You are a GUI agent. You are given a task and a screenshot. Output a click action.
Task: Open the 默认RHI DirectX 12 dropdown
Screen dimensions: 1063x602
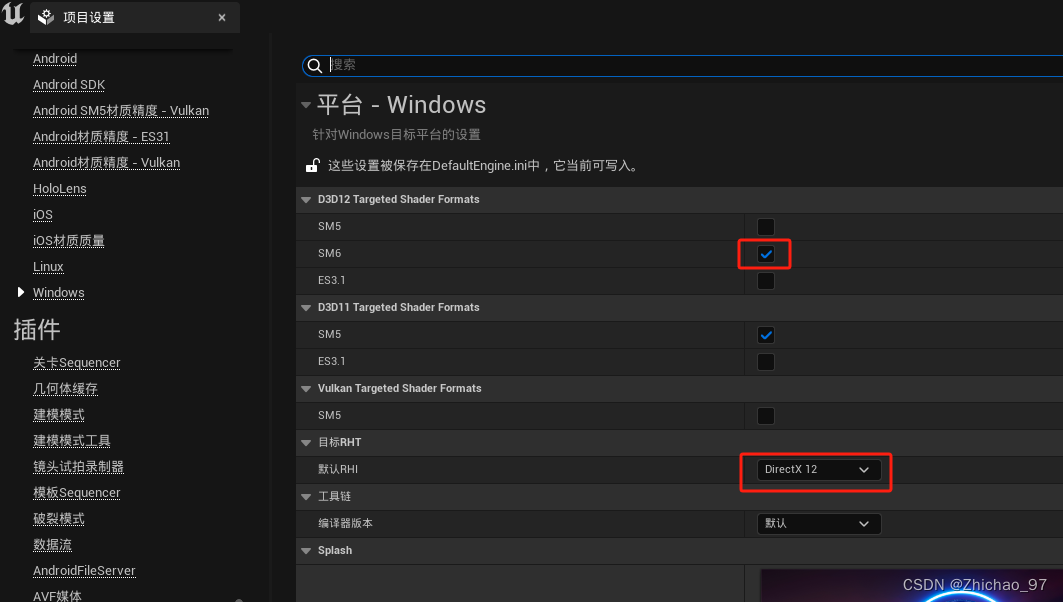818,469
